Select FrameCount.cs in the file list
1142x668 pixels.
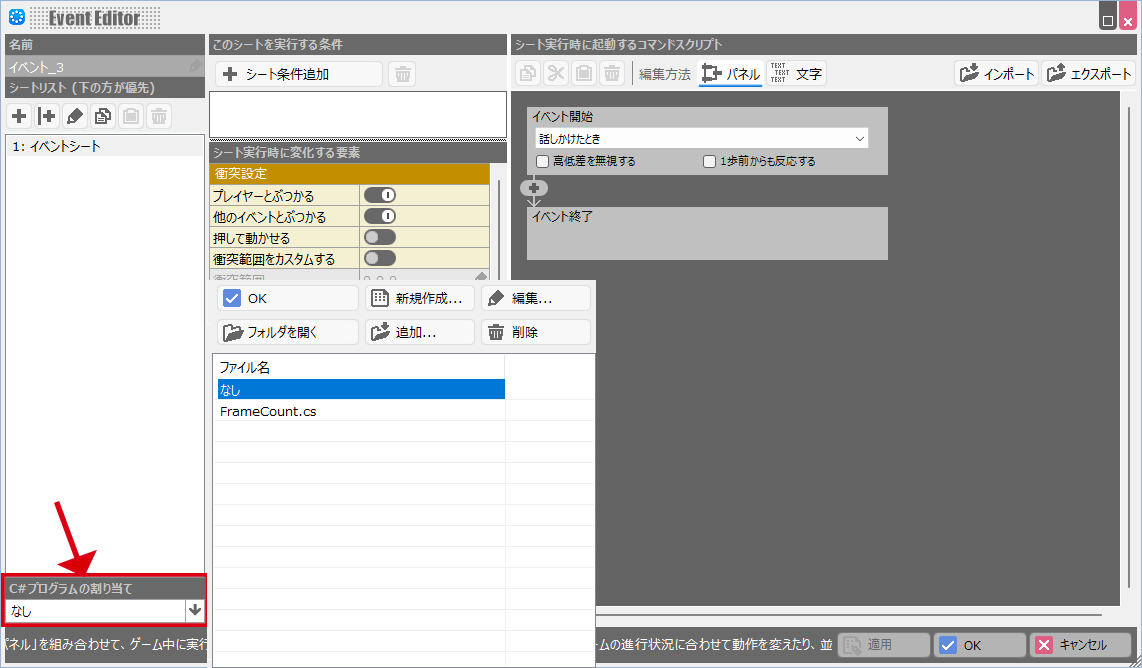point(268,411)
